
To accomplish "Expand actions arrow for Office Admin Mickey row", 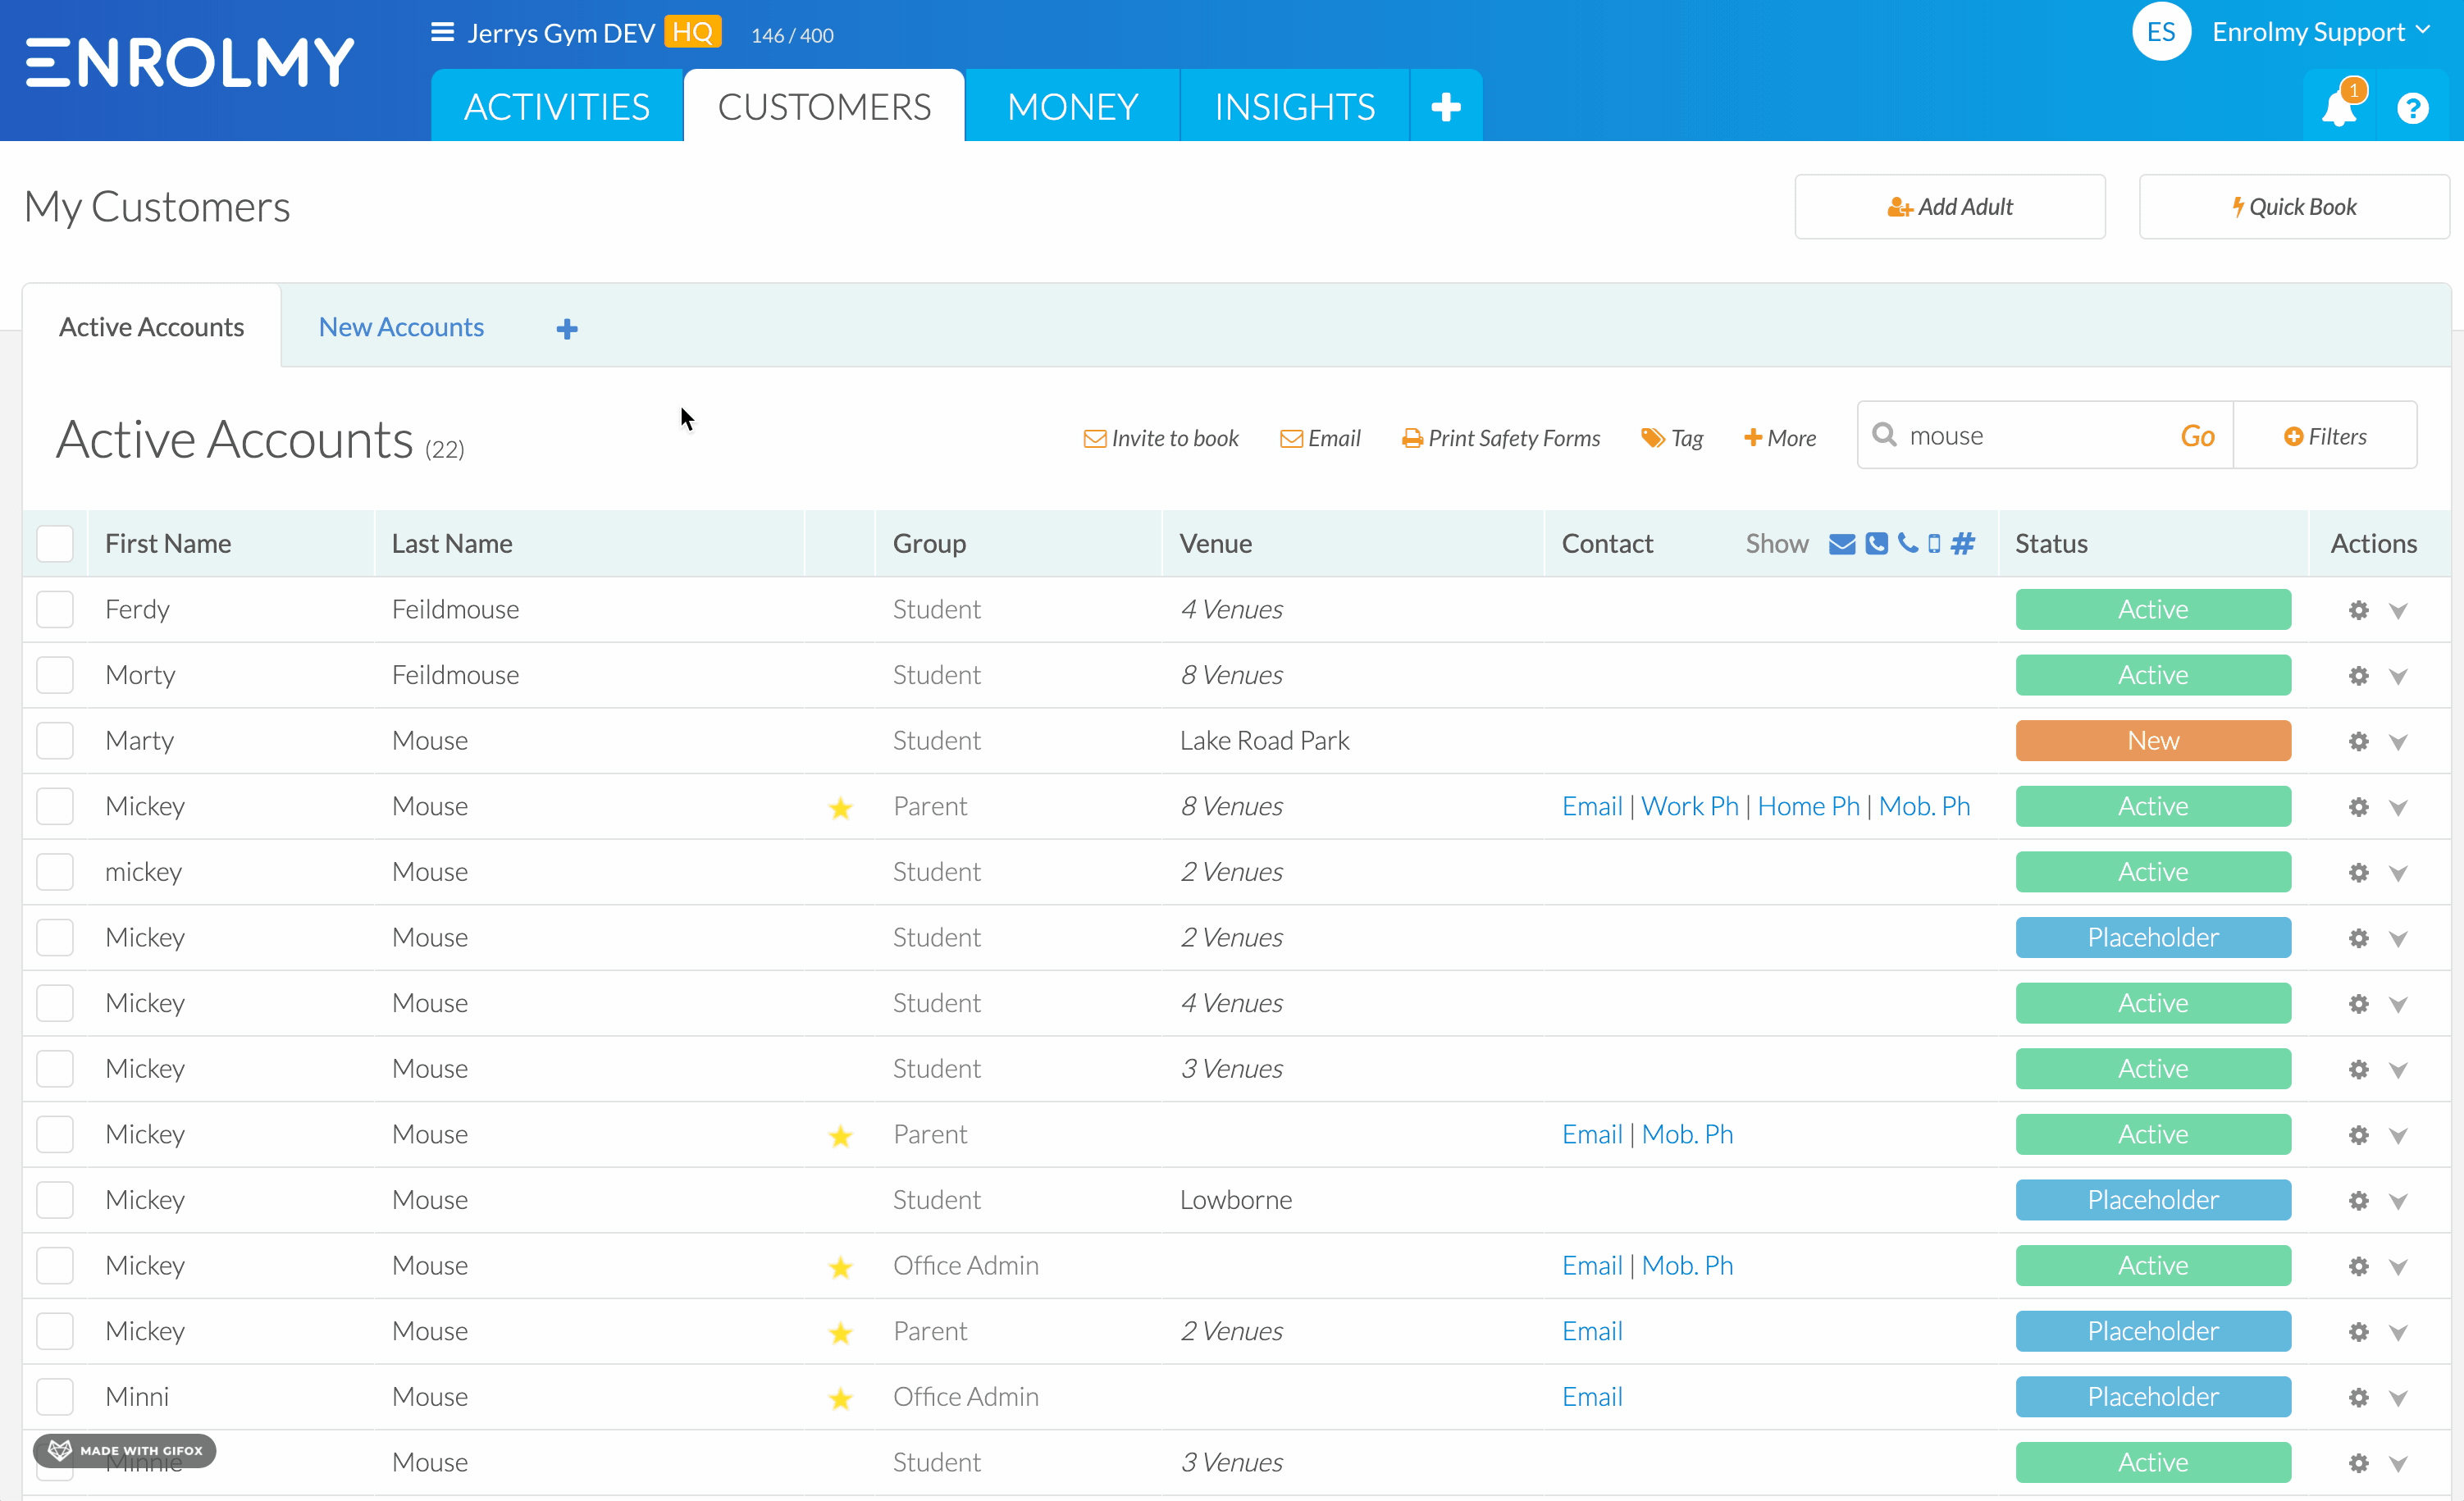I will click(2398, 1267).
